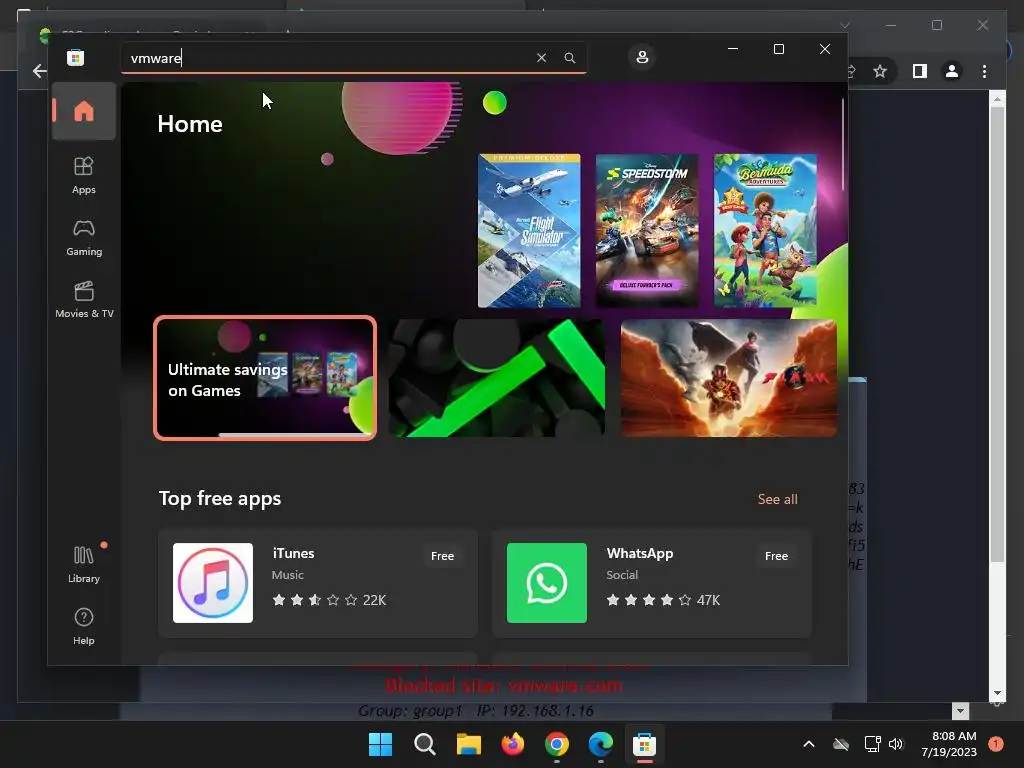Open the WhatsApp app card
This screenshot has width=1024, height=768.
(x=651, y=583)
